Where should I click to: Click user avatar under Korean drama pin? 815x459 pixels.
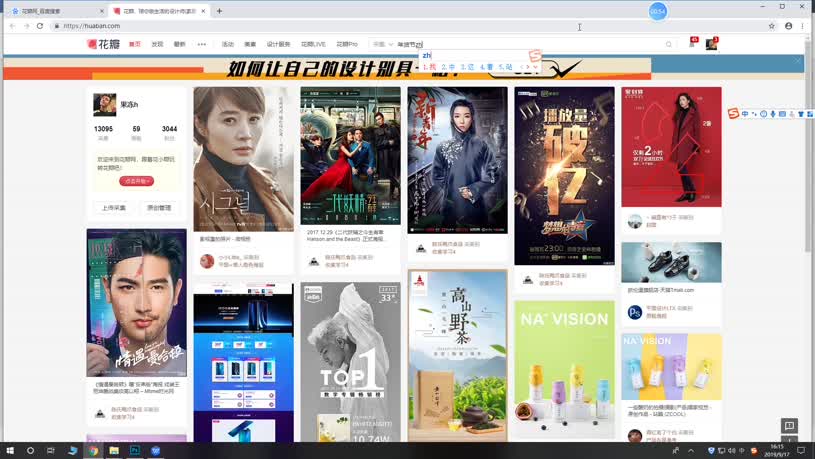pyautogui.click(x=207, y=261)
